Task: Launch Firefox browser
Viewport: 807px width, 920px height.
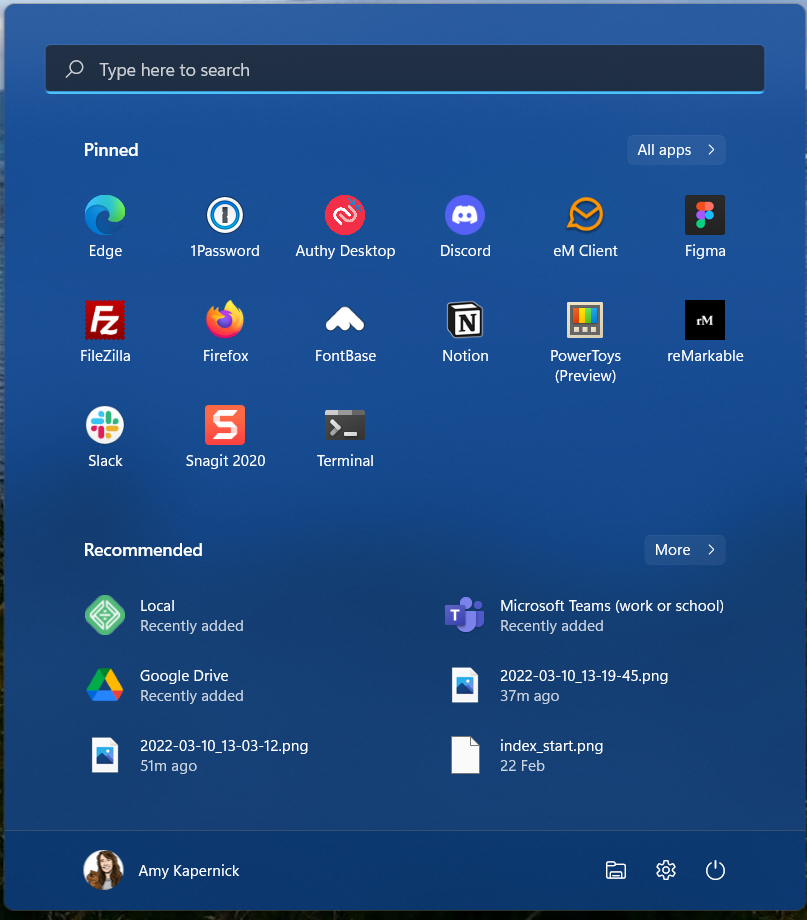Action: (x=225, y=332)
